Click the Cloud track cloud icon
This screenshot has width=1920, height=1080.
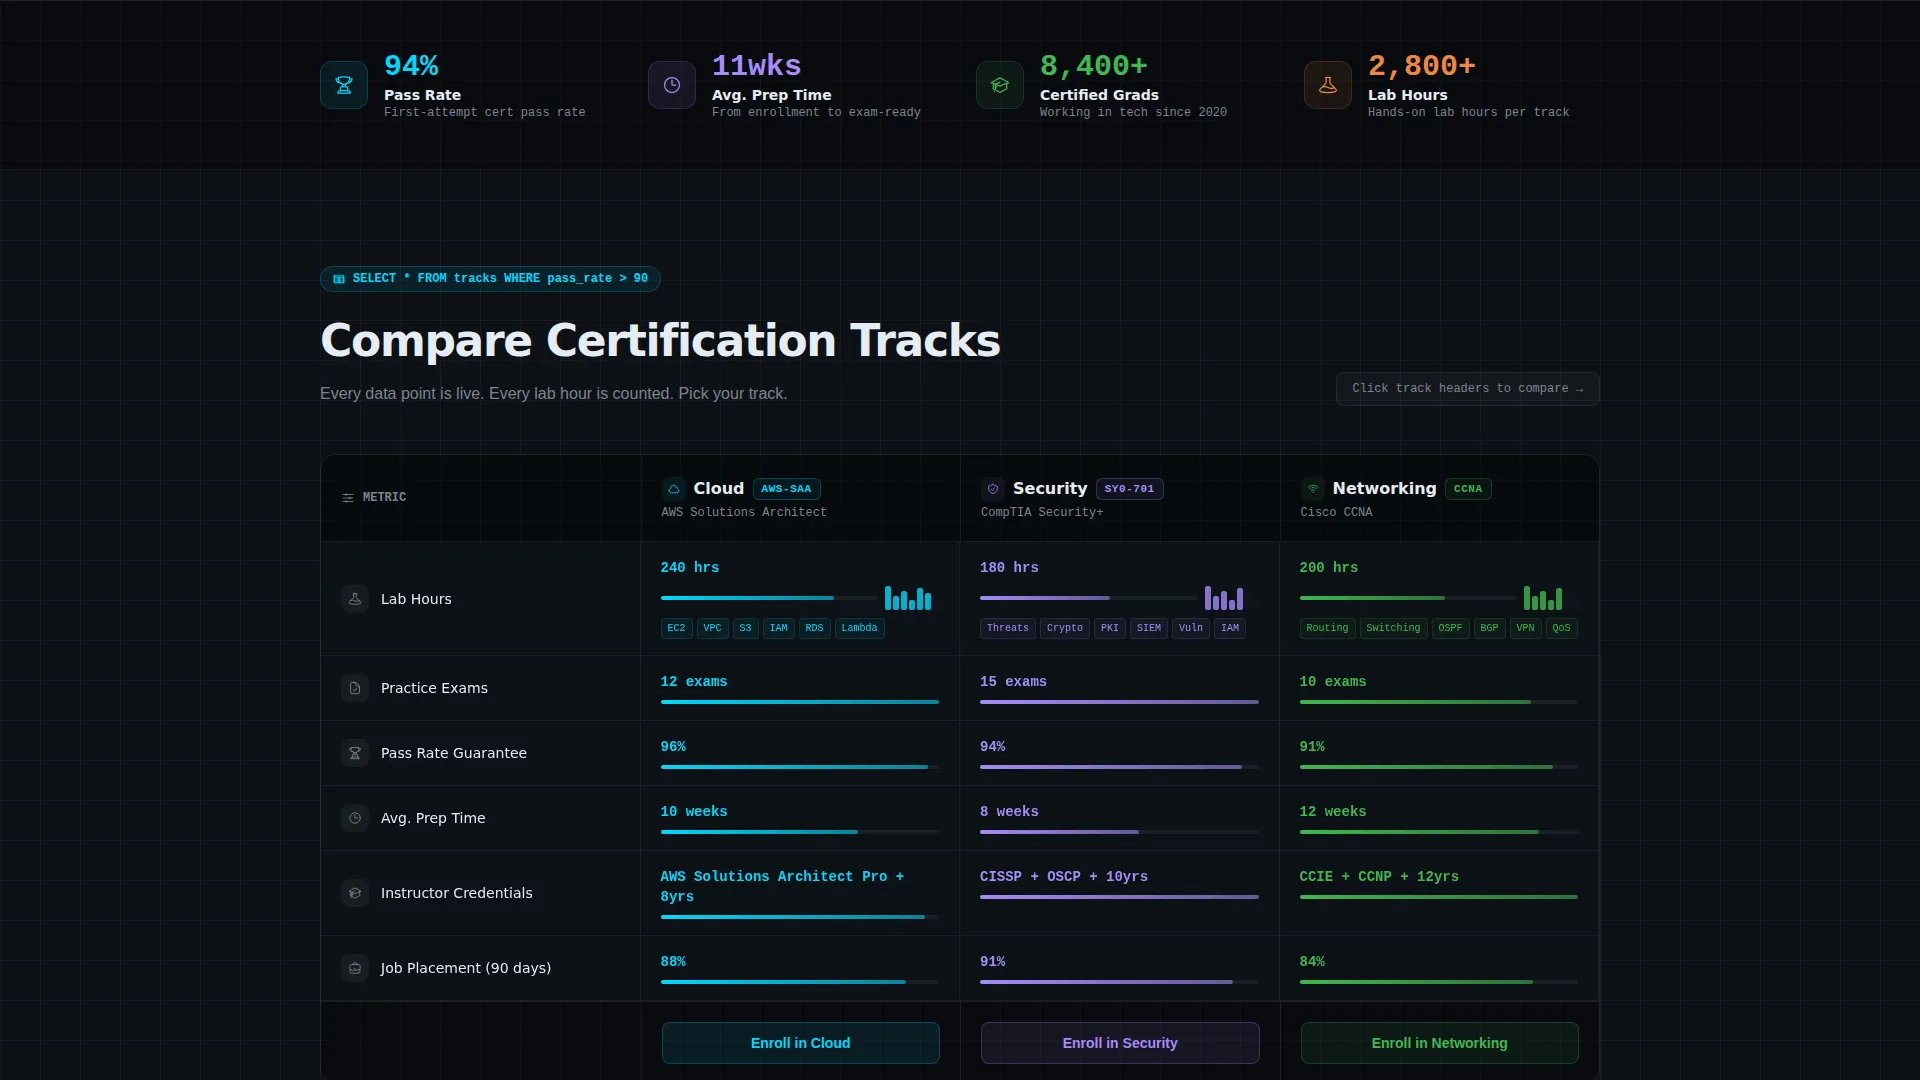[x=674, y=489]
